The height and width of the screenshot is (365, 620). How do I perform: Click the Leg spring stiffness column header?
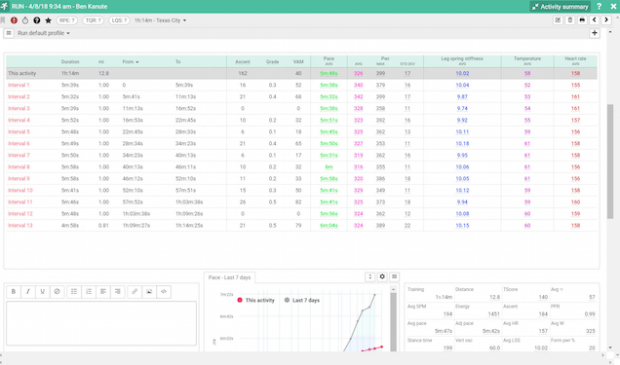click(462, 59)
